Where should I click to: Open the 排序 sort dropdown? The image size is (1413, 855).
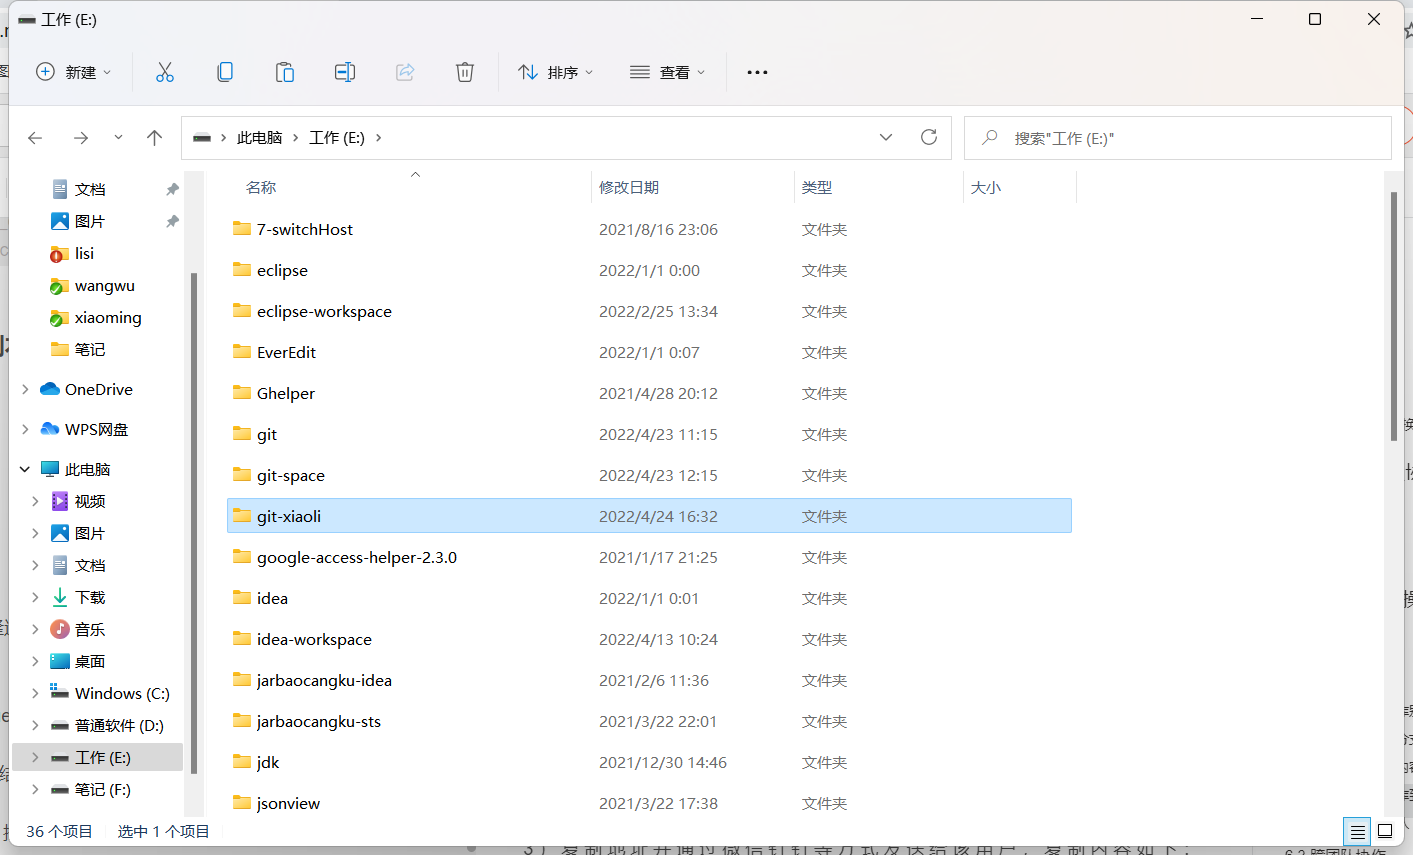[556, 72]
